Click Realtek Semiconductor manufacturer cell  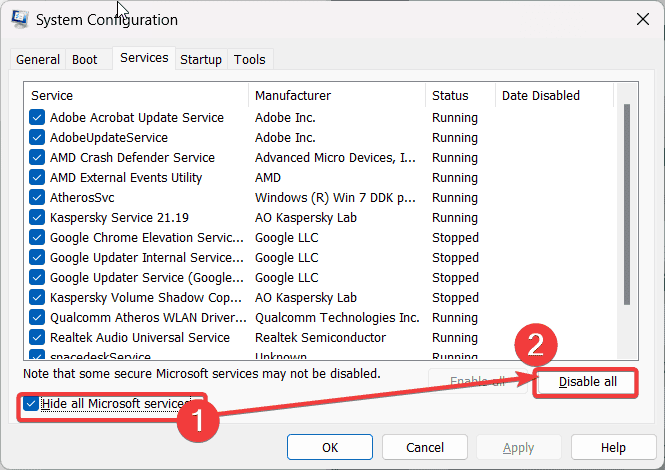(320, 337)
